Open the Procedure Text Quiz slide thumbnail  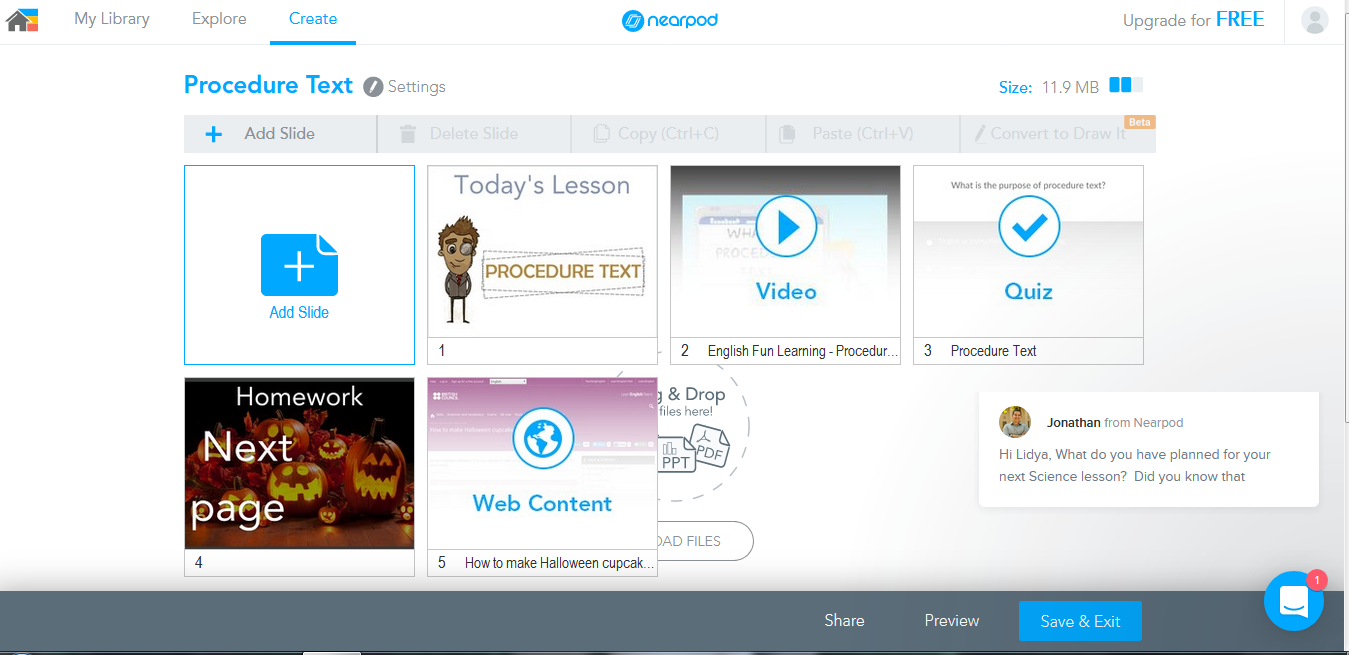[x=1028, y=252]
